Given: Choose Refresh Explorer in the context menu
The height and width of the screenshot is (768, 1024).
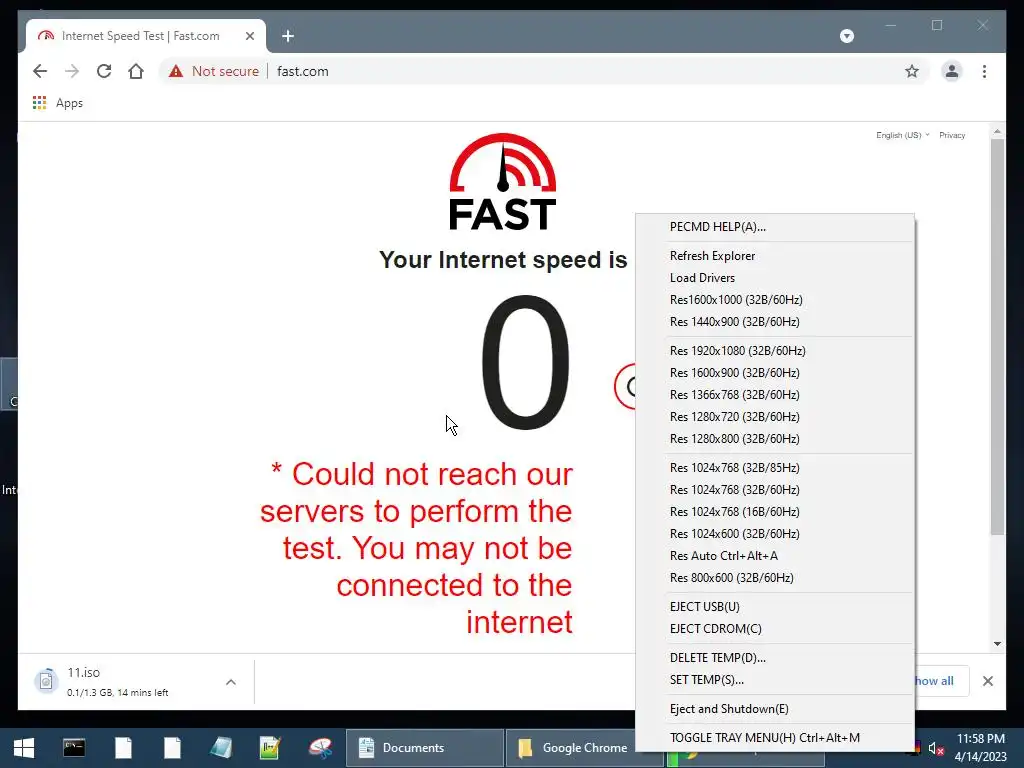Looking at the screenshot, I should tap(775, 256).
